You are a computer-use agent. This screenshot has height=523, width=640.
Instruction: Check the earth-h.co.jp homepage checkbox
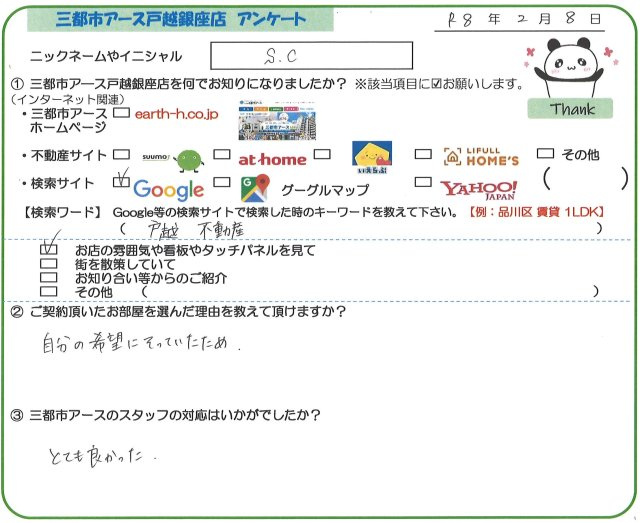[121, 113]
